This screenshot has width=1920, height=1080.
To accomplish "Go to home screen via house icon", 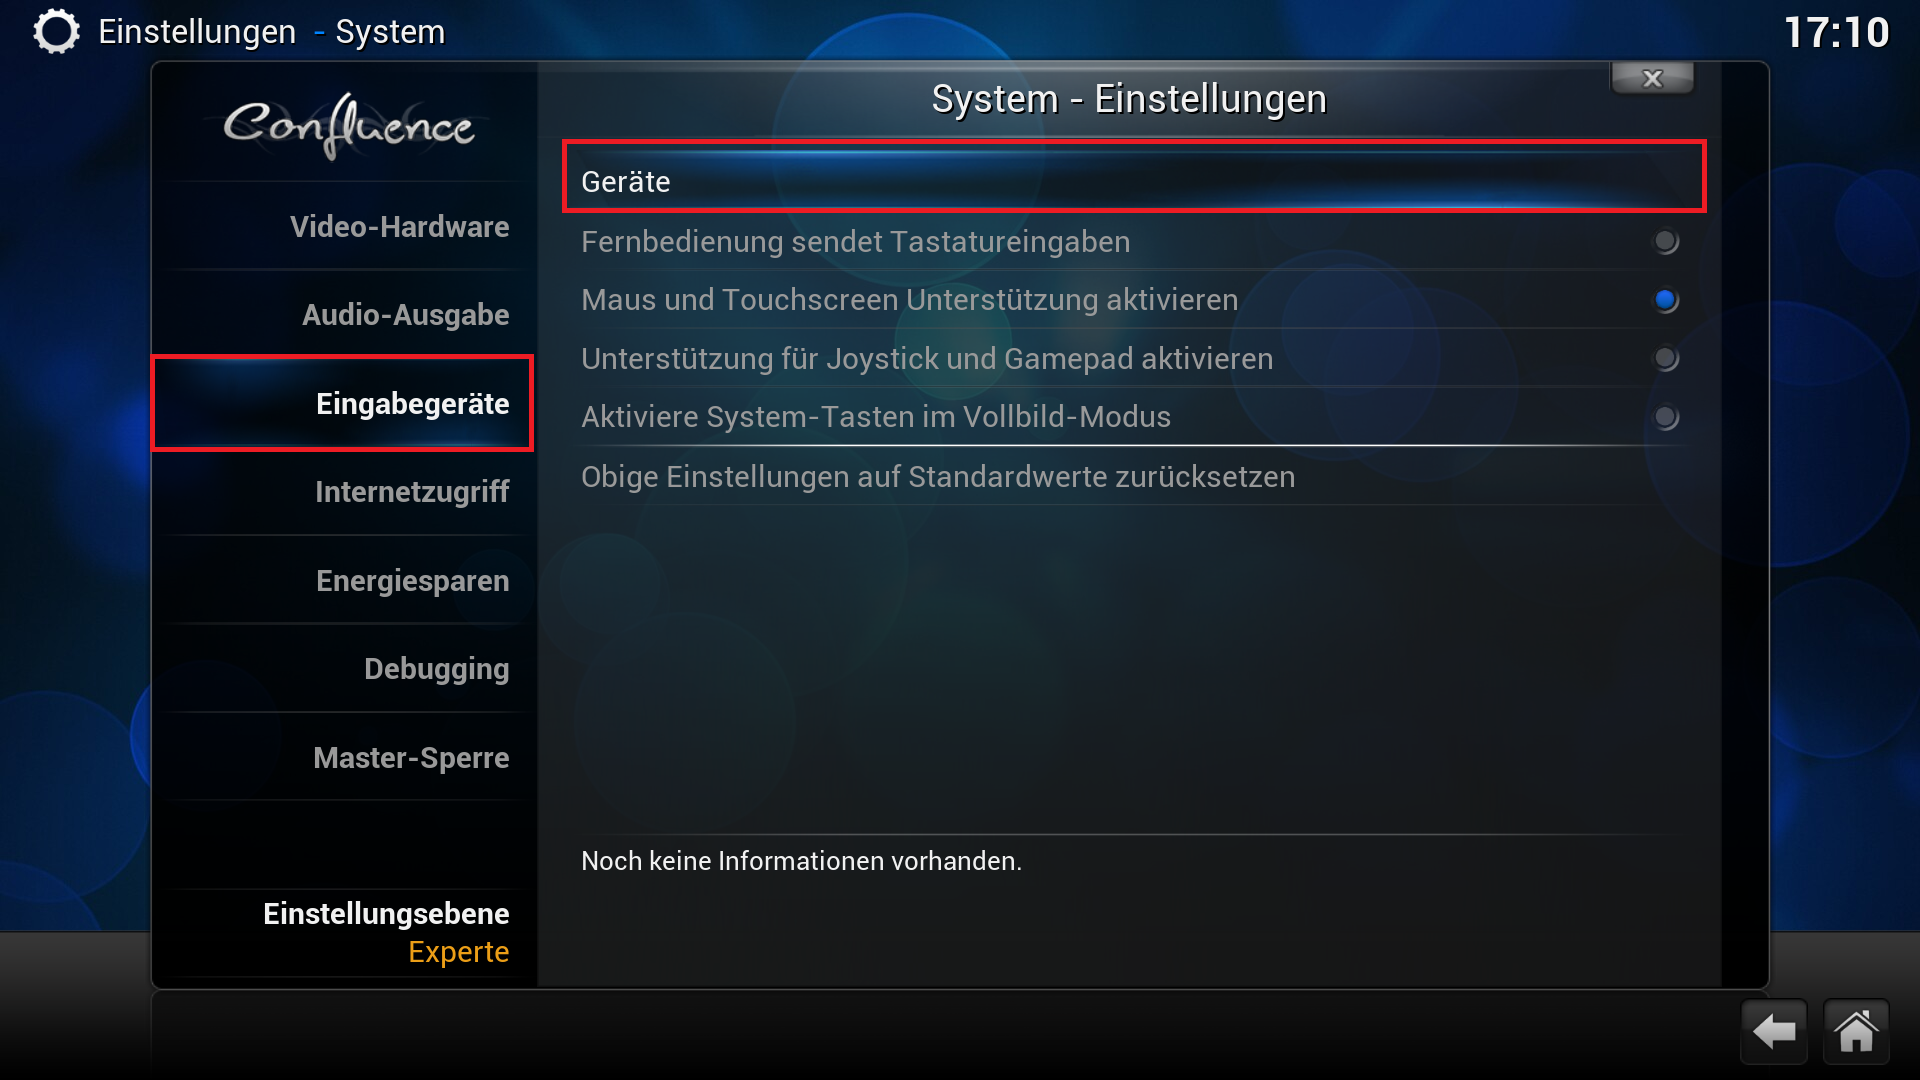I will (x=1856, y=1031).
